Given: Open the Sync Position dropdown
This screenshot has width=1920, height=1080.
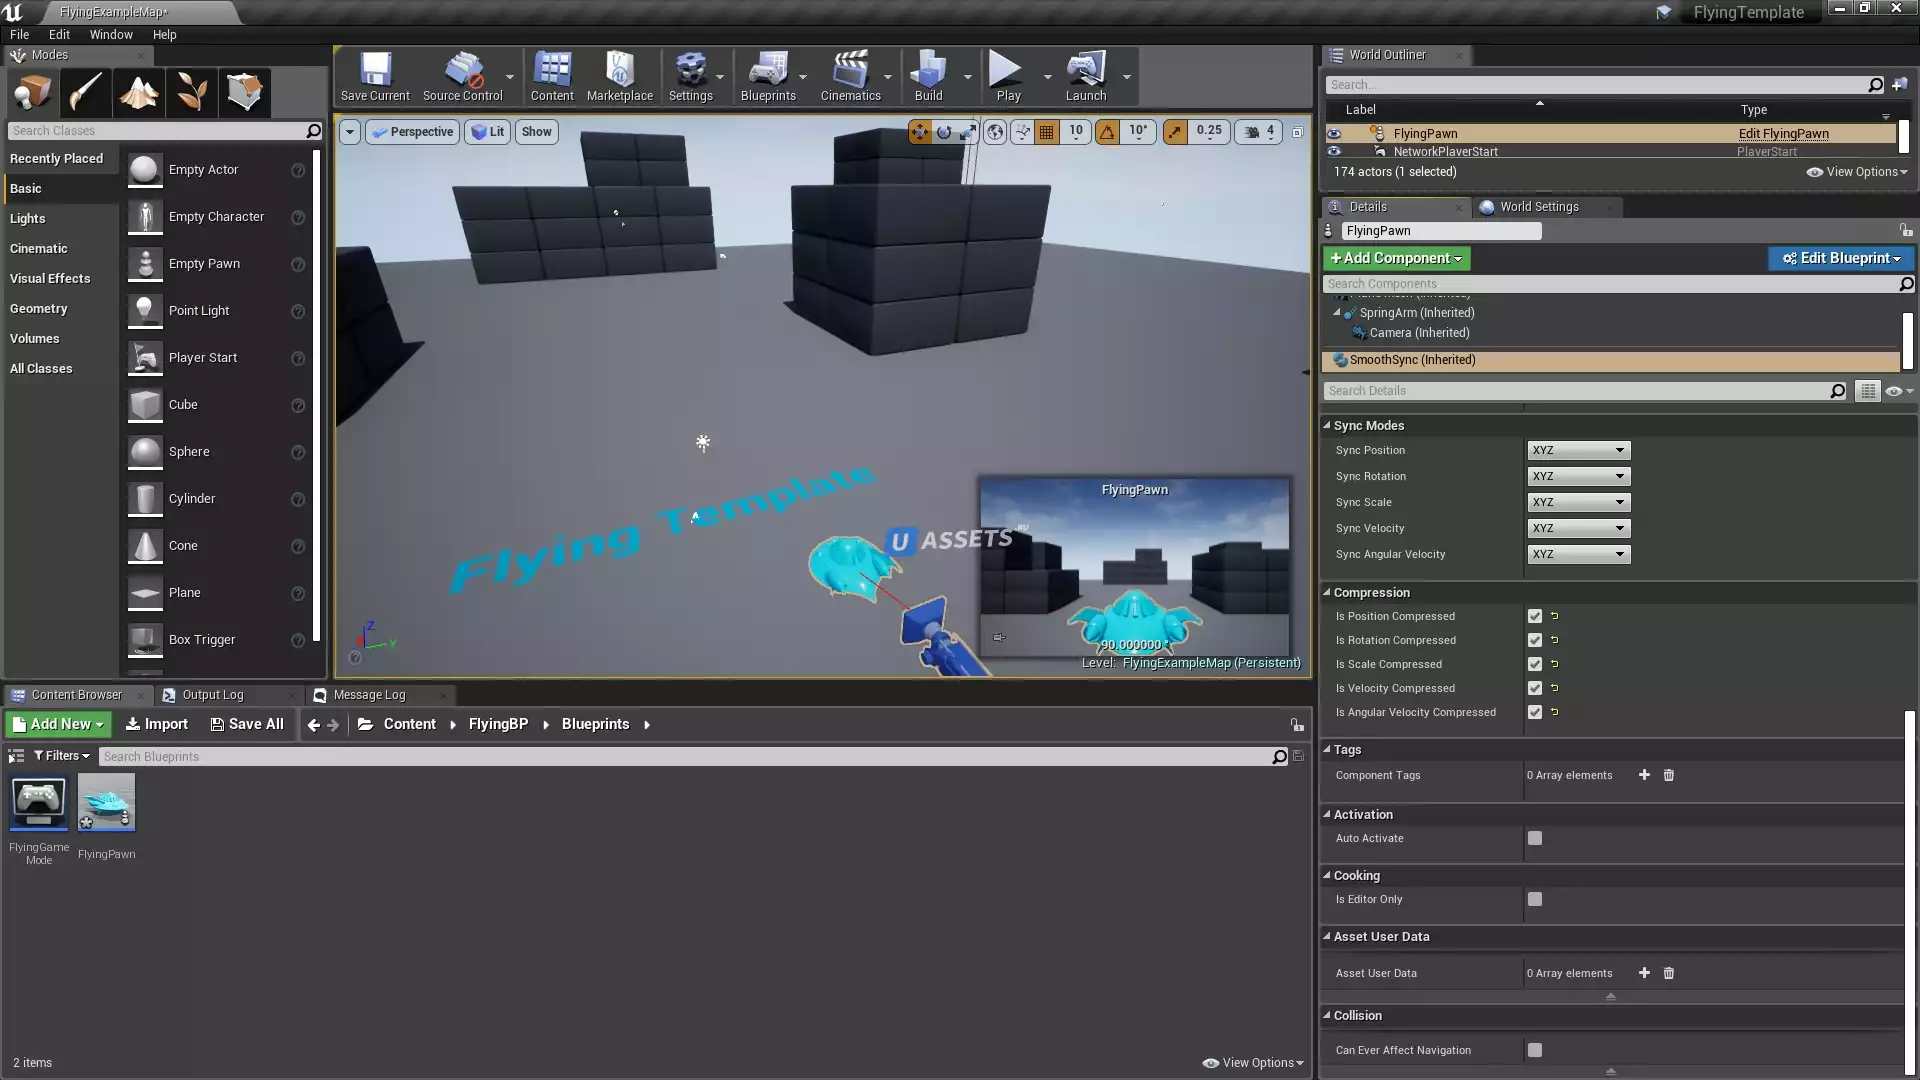Looking at the screenshot, I should pos(1578,450).
